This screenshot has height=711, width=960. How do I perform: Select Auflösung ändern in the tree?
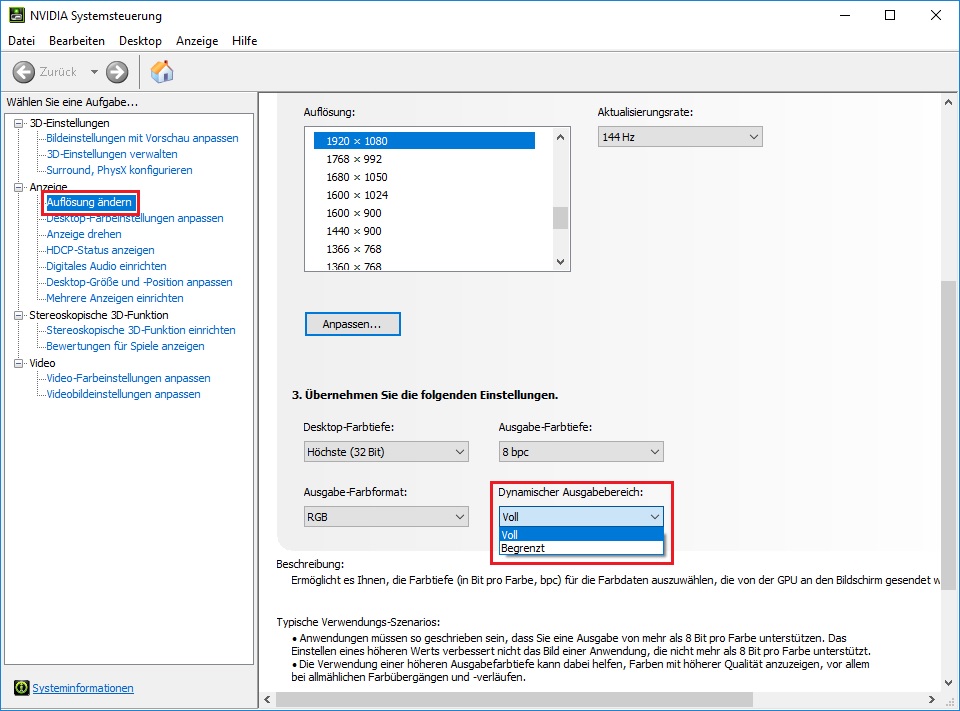tap(89, 202)
